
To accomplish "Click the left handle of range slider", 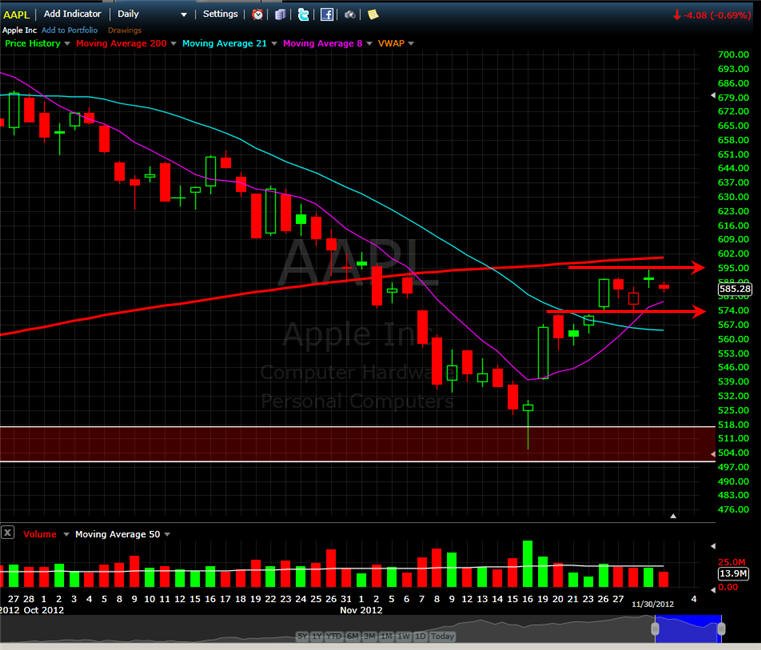I will pos(655,629).
